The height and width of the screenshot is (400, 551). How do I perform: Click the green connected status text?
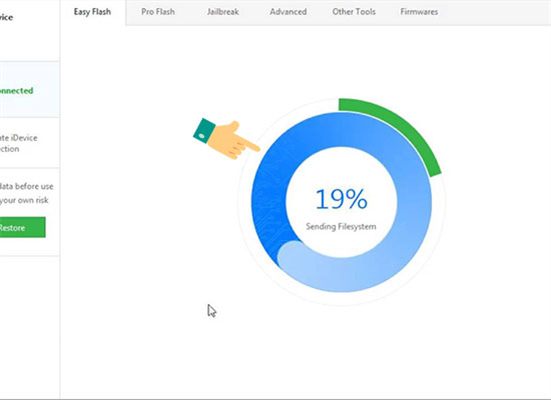(x=17, y=91)
